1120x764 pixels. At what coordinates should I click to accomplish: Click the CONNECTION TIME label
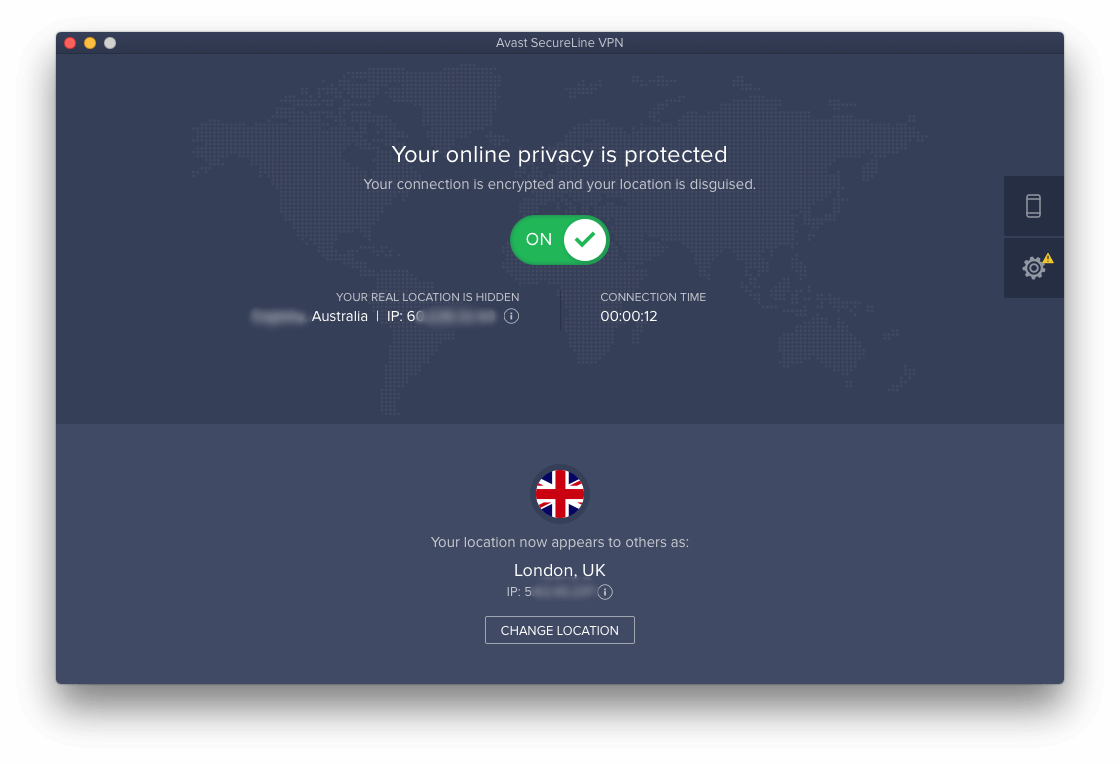tap(653, 297)
